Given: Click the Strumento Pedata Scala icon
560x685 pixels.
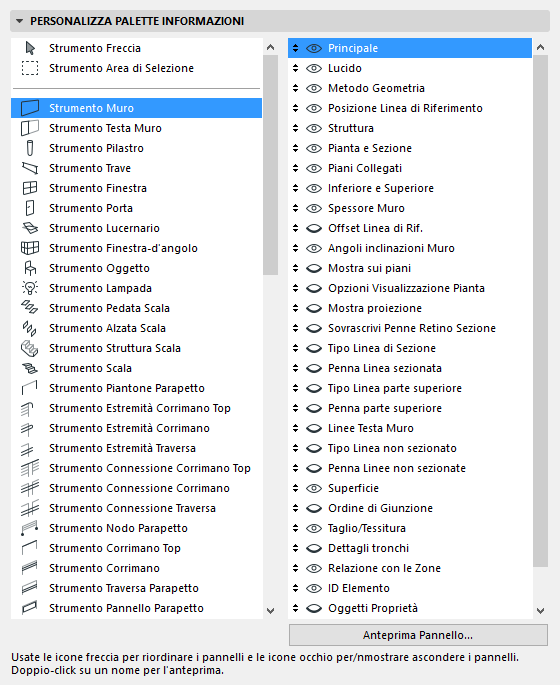Looking at the screenshot, I should click(x=30, y=308).
